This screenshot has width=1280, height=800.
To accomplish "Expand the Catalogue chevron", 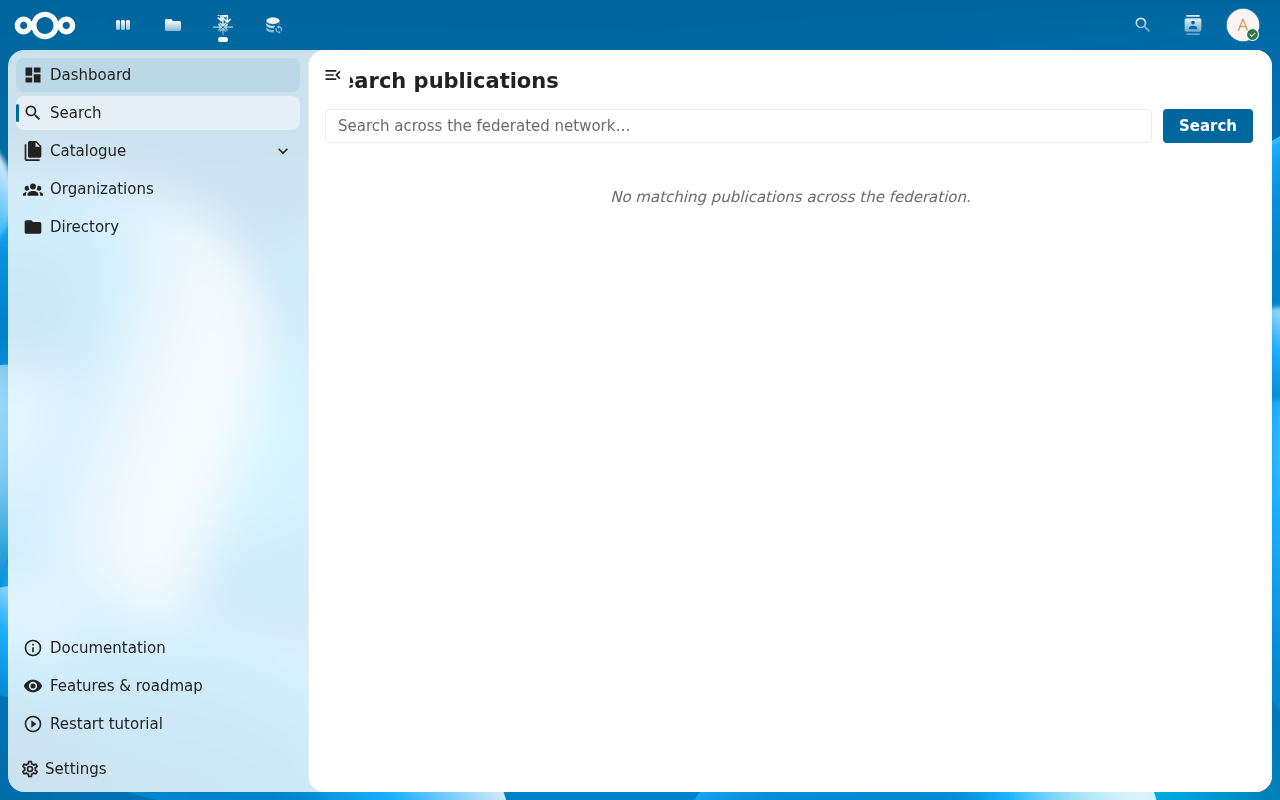I will [283, 151].
